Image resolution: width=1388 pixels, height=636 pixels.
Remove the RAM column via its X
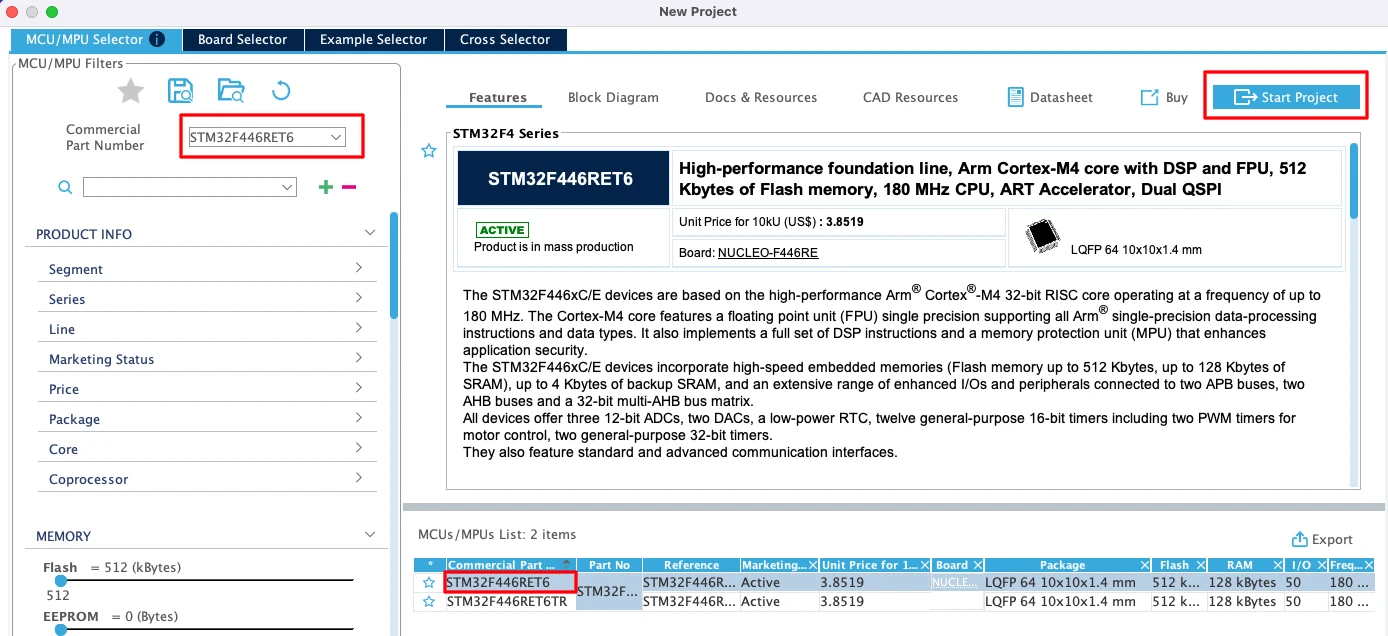tap(1277, 565)
